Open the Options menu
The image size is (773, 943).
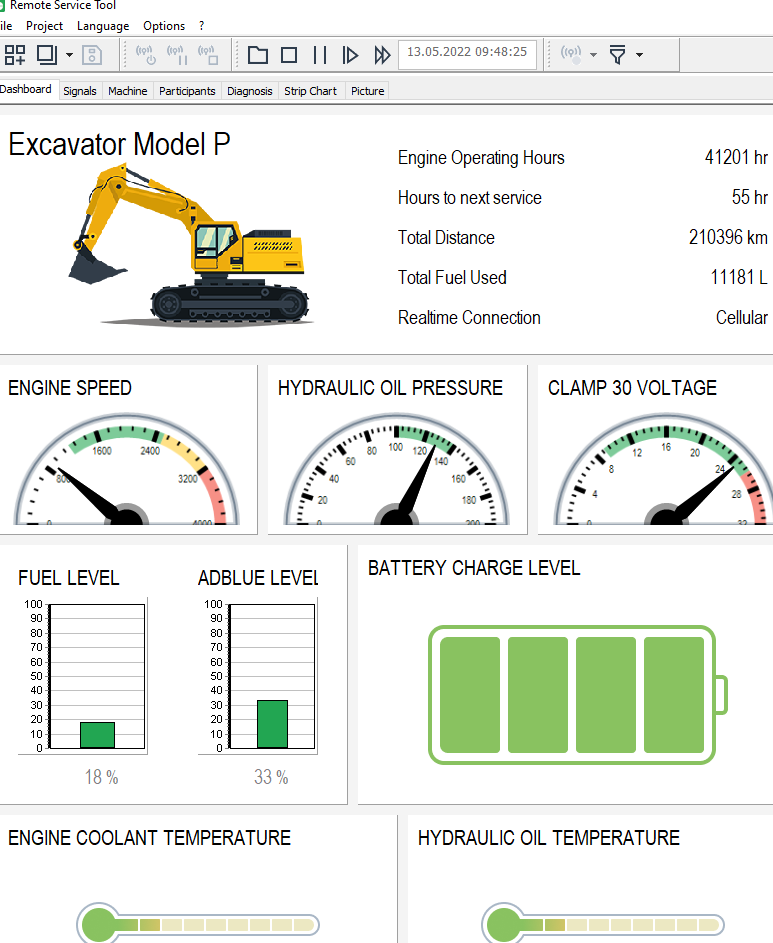(164, 26)
